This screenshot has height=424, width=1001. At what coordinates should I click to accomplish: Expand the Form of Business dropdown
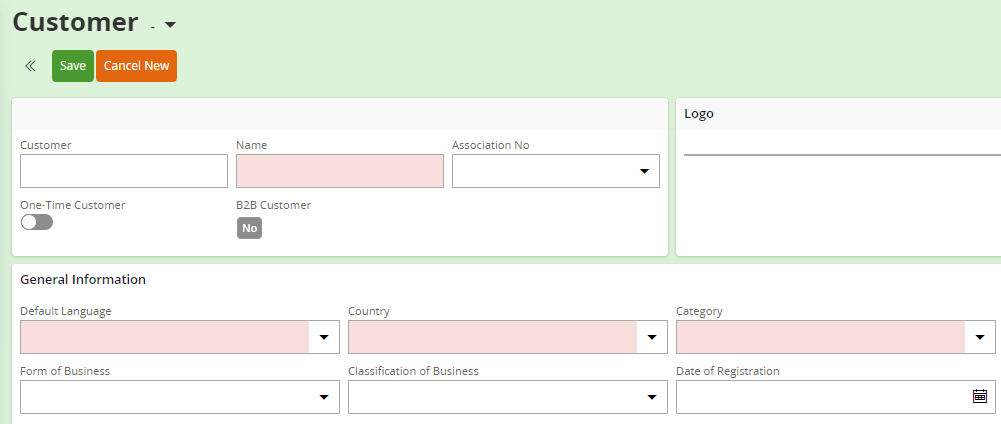pos(324,397)
